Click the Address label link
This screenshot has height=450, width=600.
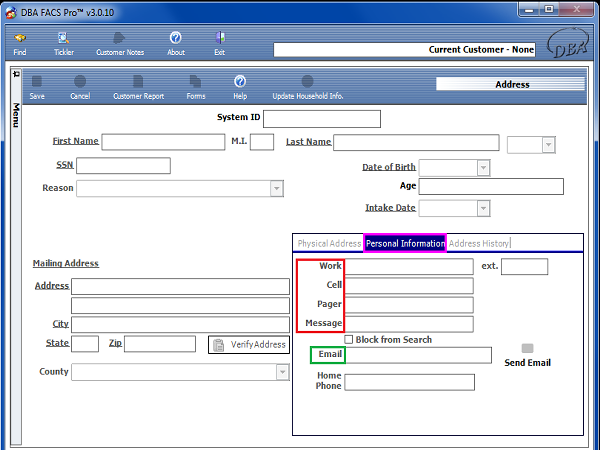tap(52, 286)
